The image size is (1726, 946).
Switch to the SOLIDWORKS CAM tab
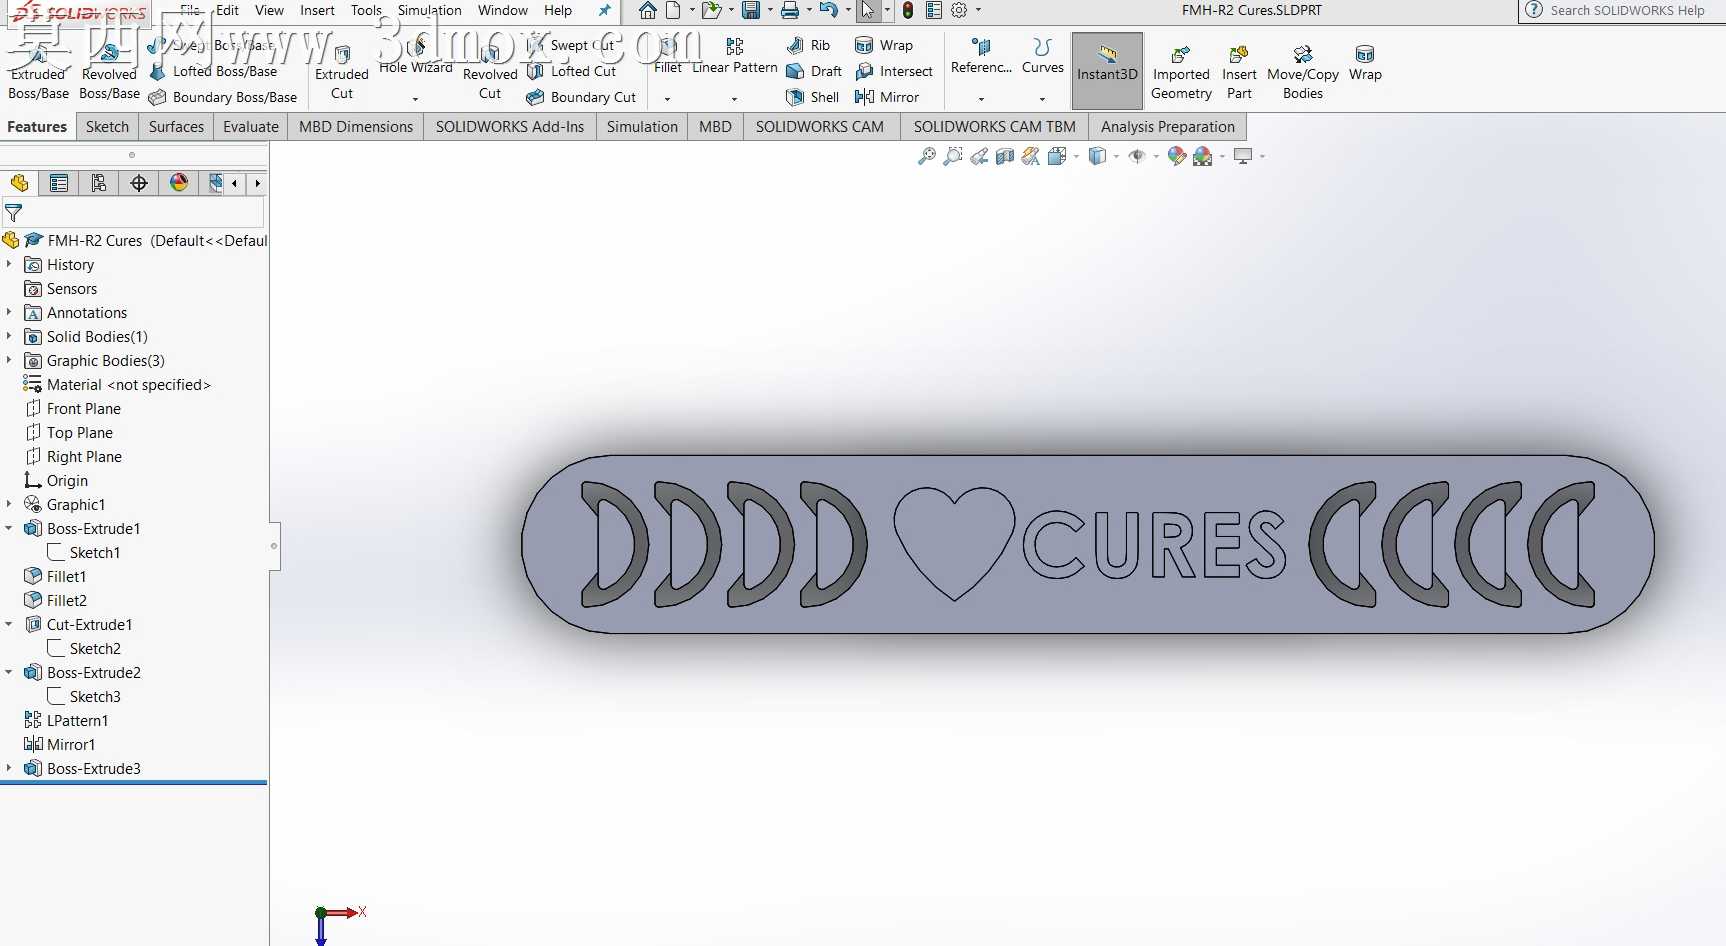(x=819, y=127)
